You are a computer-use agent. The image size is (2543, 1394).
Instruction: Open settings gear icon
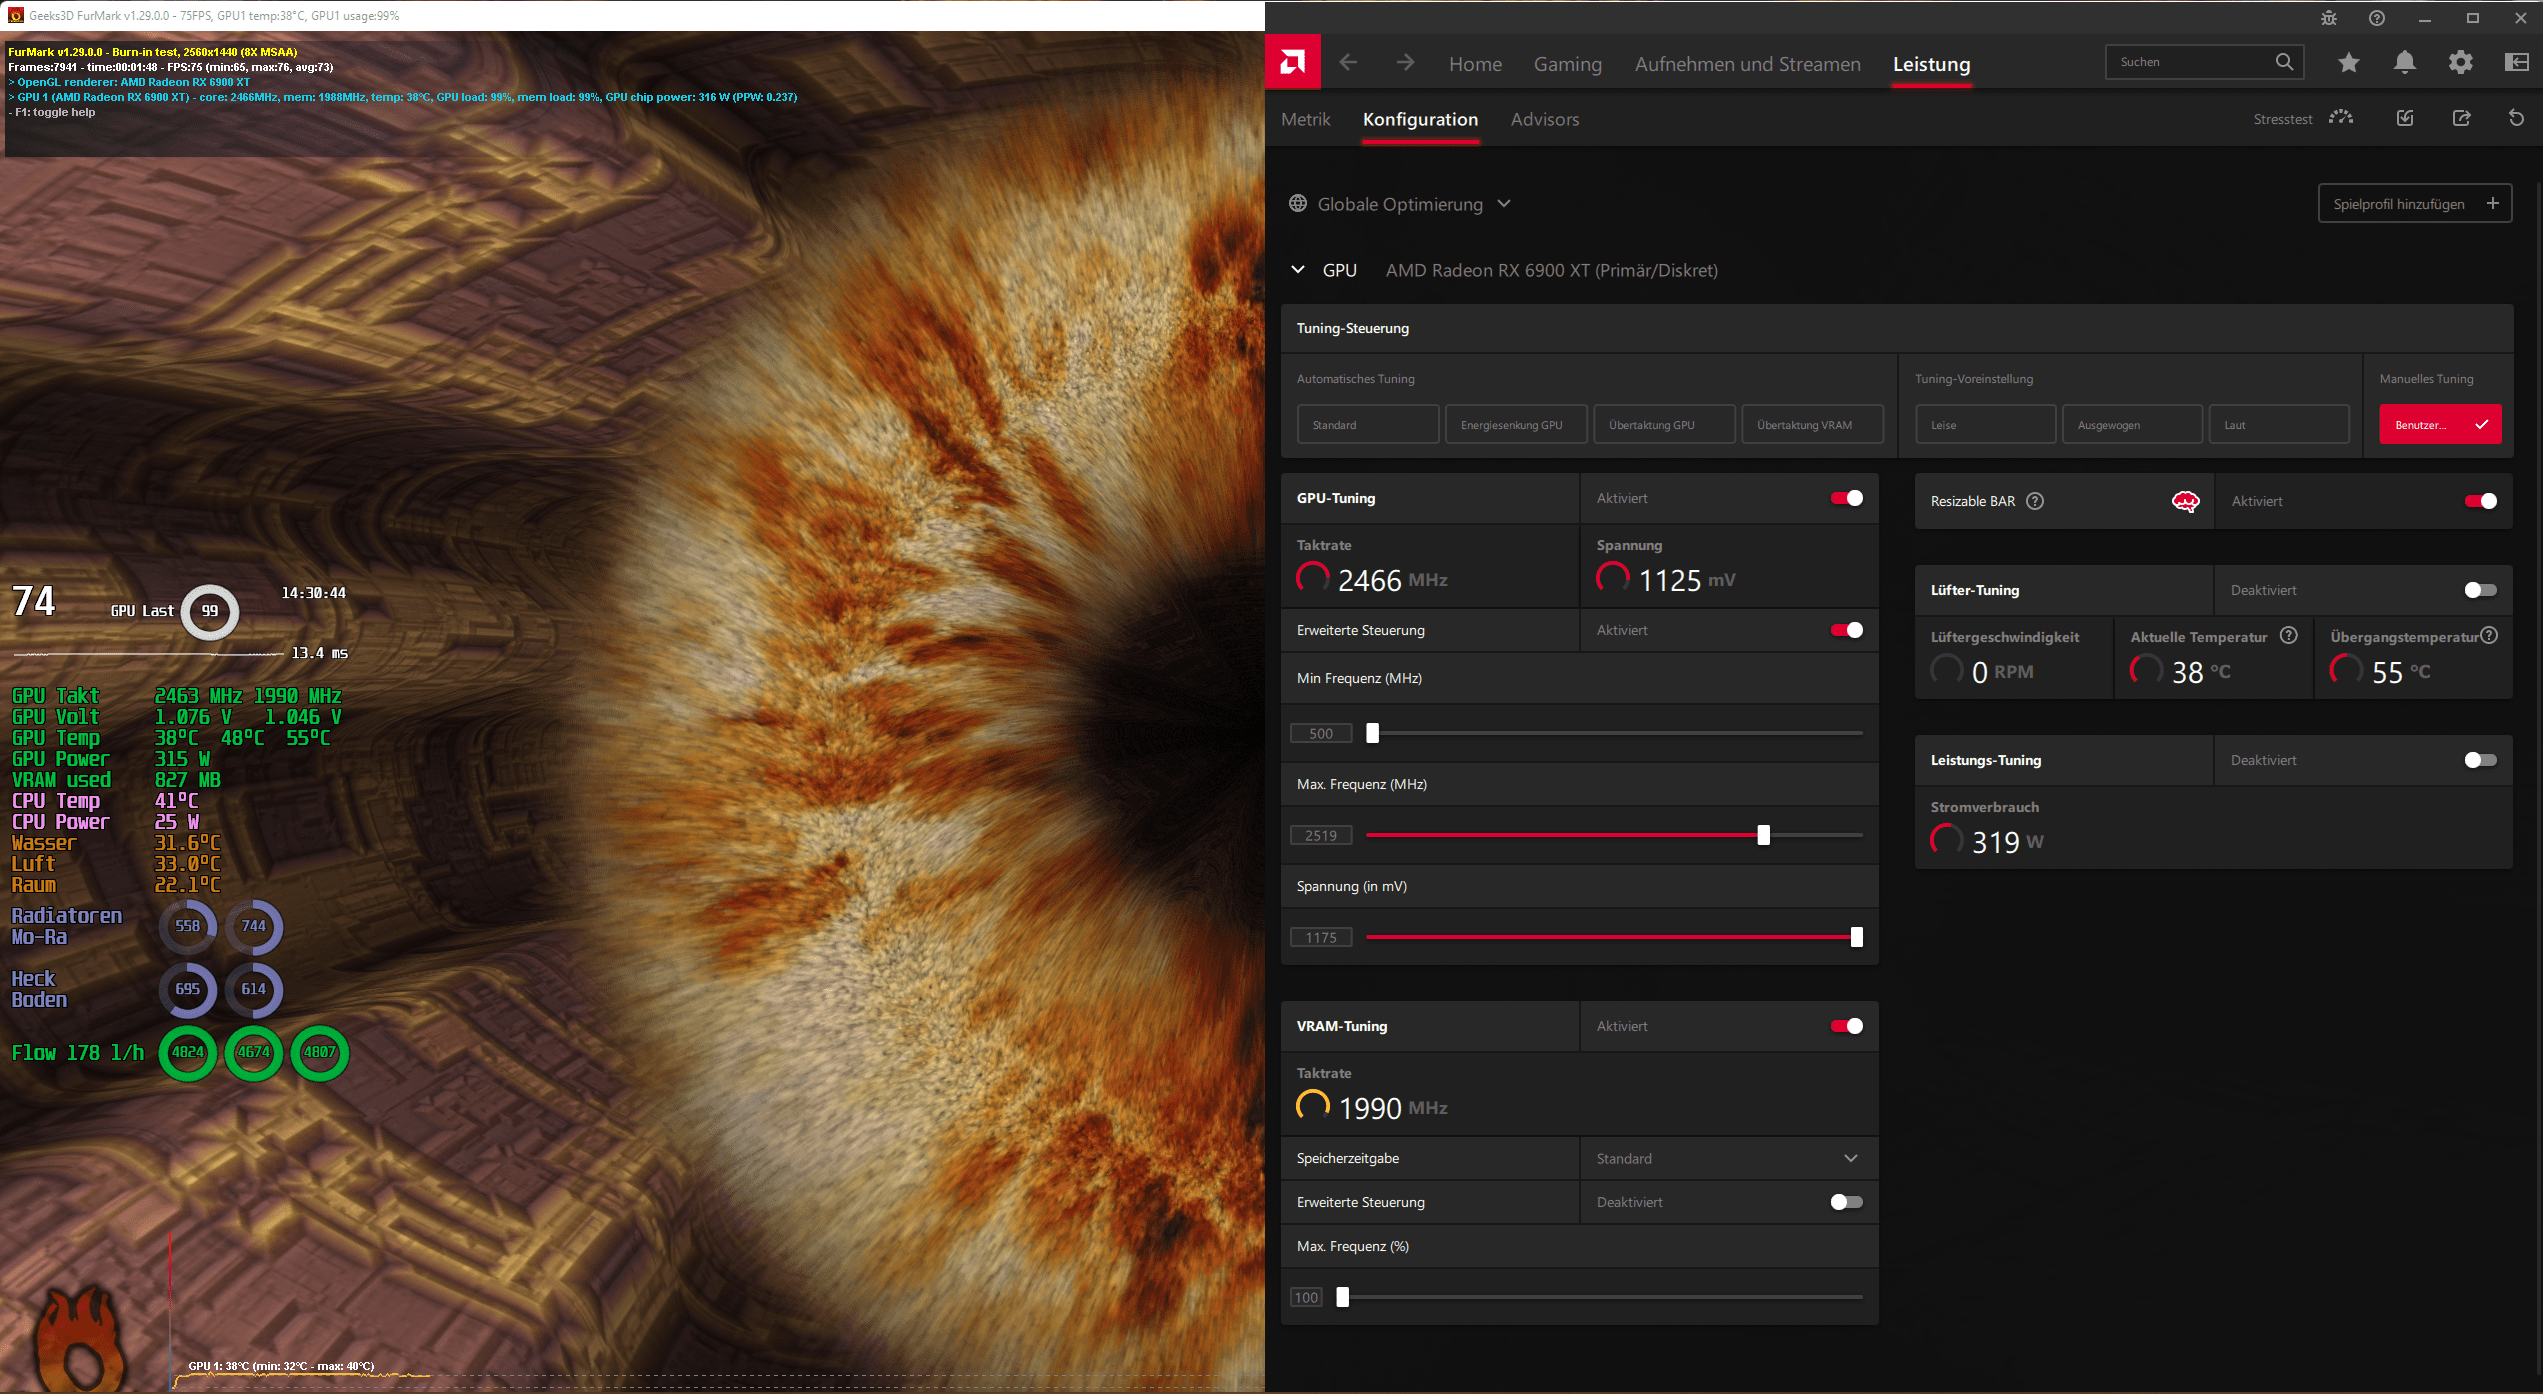point(2460,63)
